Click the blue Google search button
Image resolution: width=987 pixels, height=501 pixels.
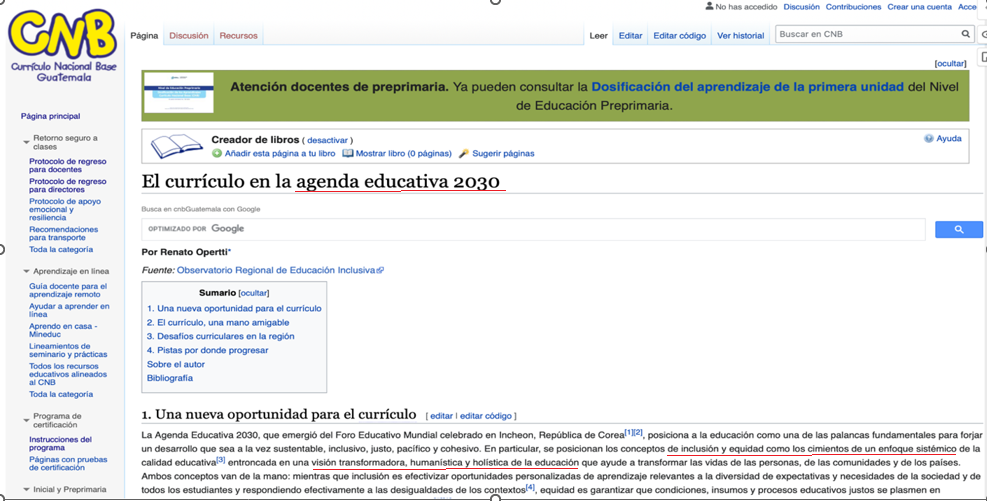pos(959,230)
